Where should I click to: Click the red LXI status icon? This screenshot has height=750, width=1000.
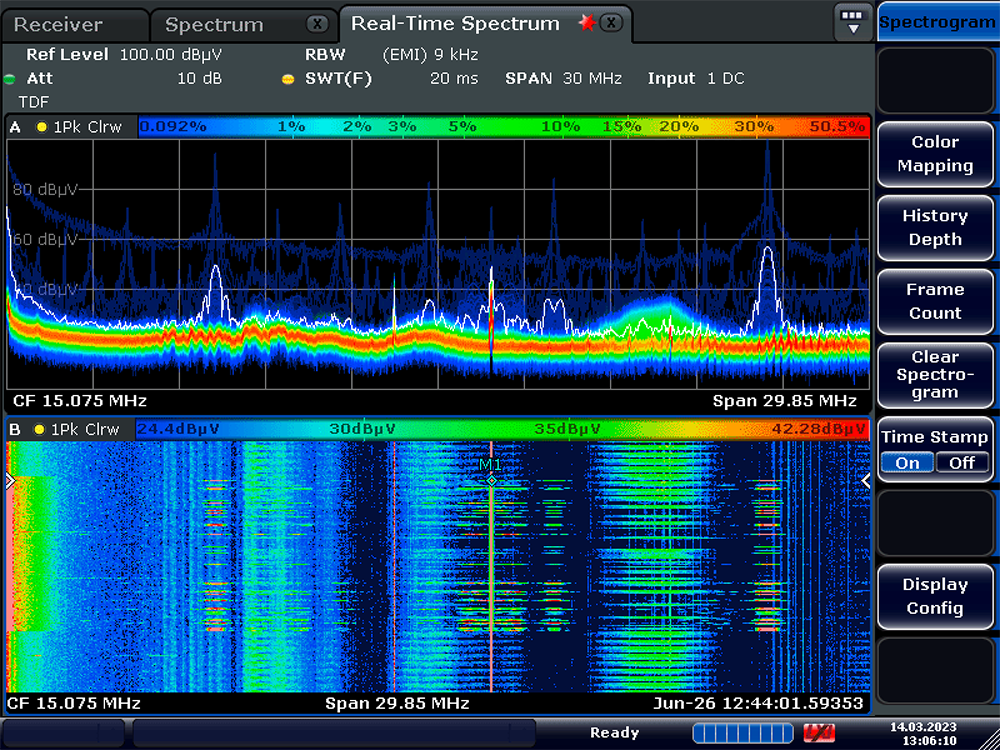(x=819, y=733)
